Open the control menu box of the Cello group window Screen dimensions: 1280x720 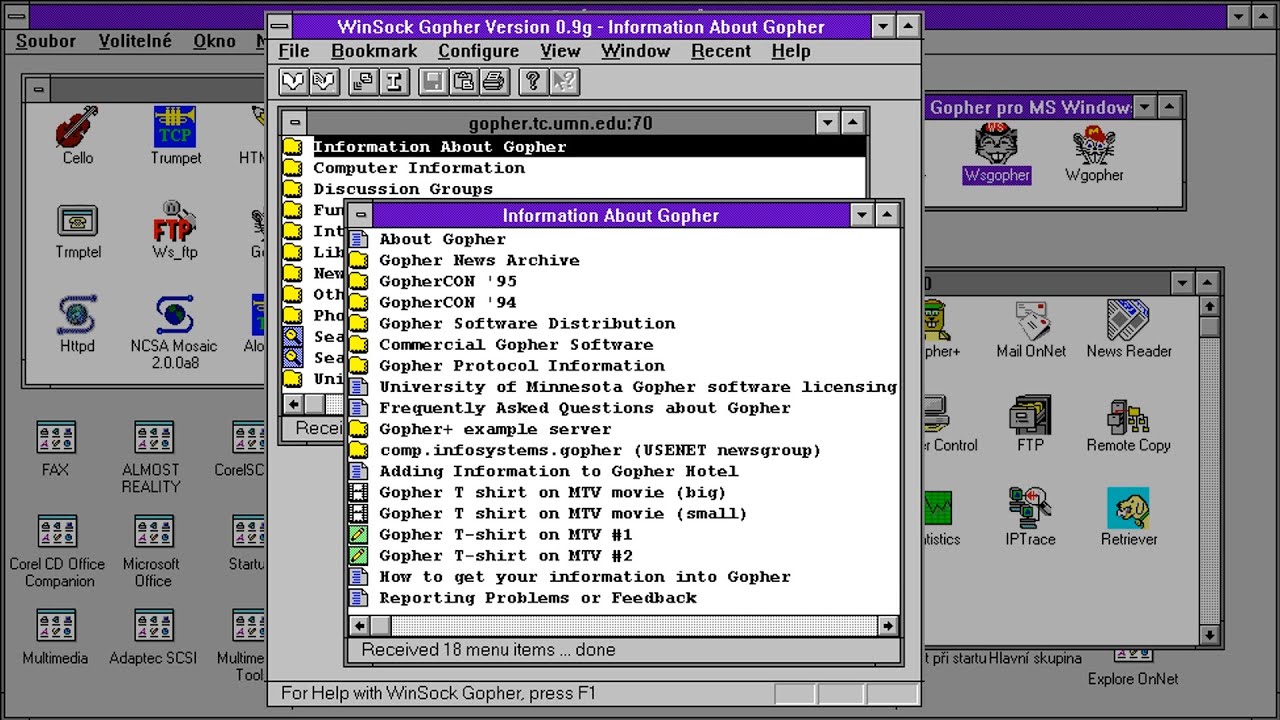(x=38, y=89)
